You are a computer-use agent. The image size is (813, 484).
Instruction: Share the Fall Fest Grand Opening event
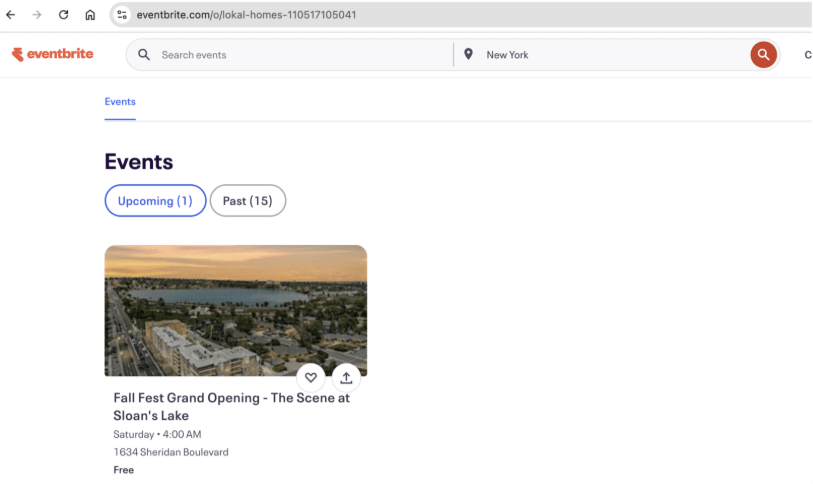point(346,377)
